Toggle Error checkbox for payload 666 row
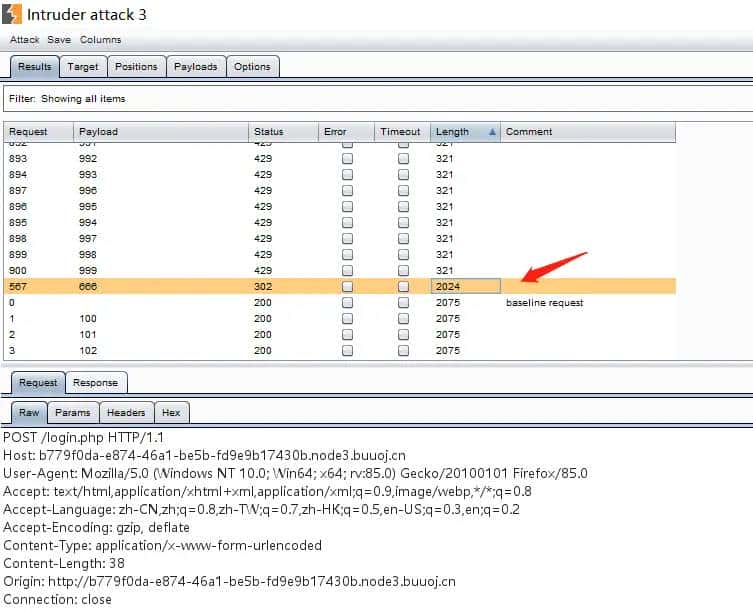Viewport: 753px width, 612px height. [x=347, y=287]
